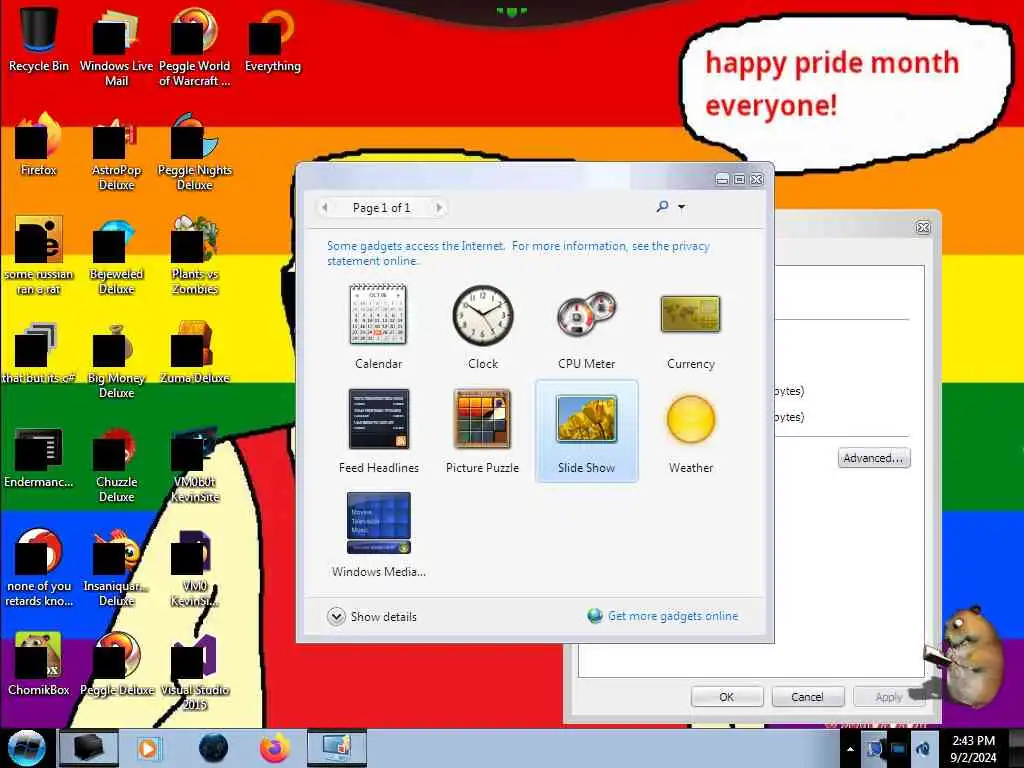Maximize the gadget gallery window
This screenshot has height=768, width=1024.
(x=739, y=179)
